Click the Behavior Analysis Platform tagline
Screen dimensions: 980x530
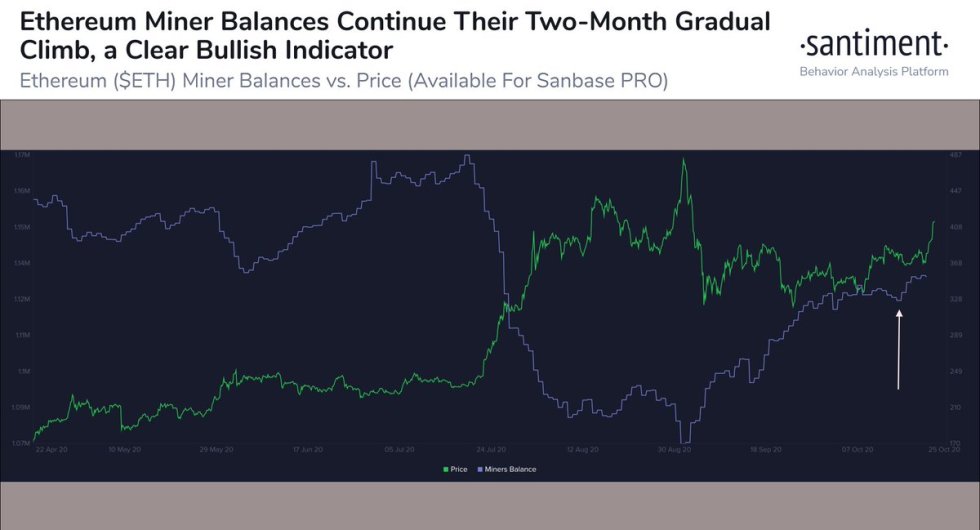[x=873, y=72]
